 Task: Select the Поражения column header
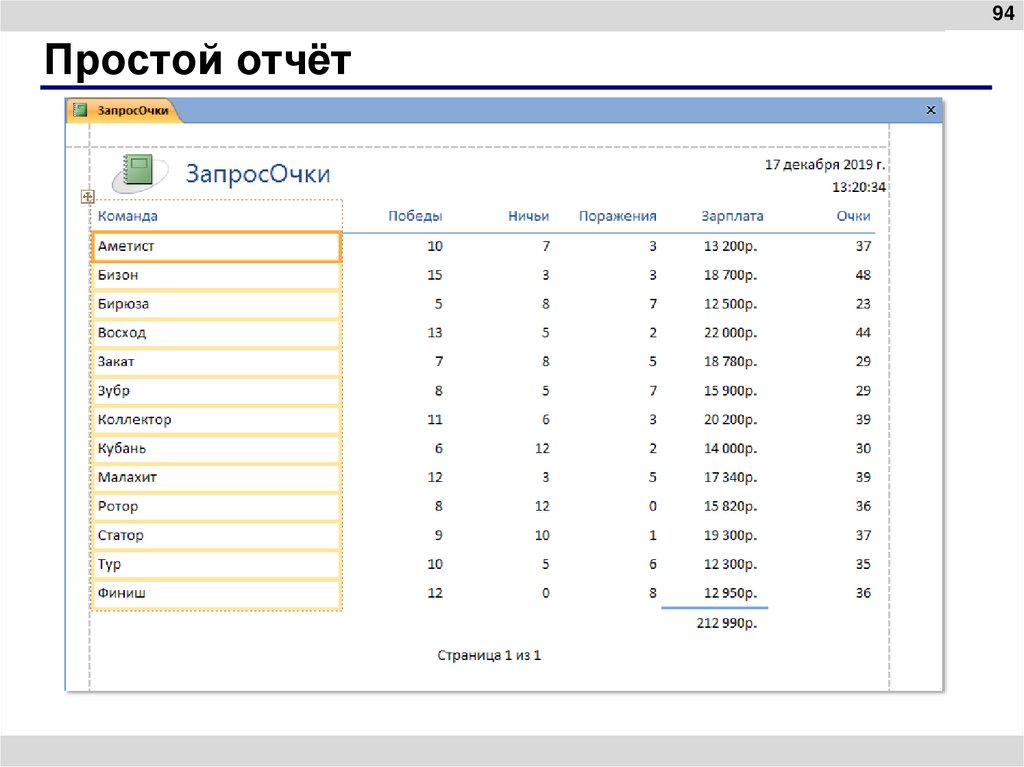click(618, 215)
